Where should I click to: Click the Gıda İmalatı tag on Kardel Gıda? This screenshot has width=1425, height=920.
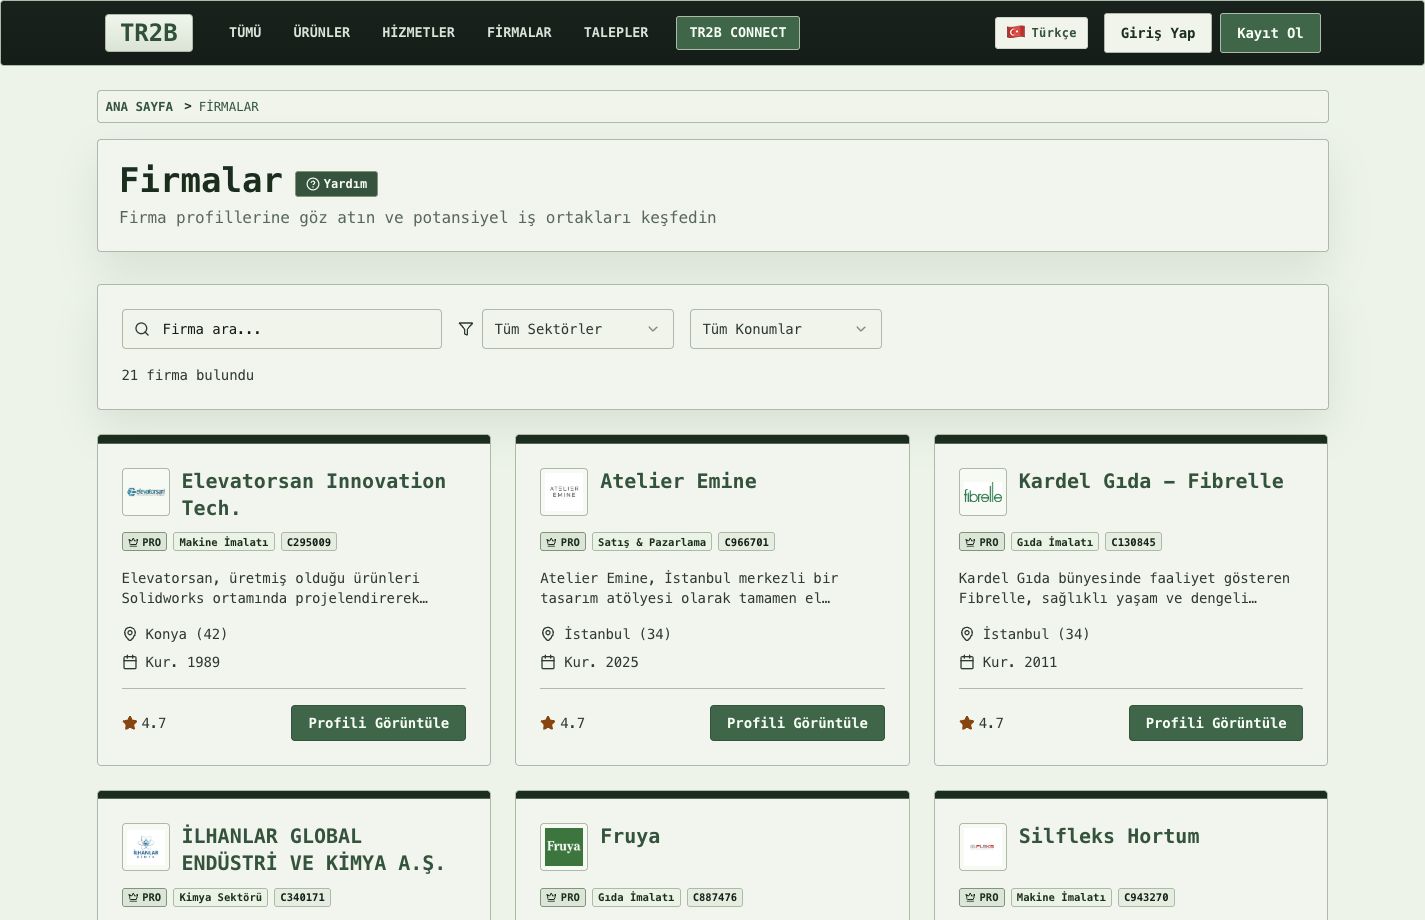click(x=1055, y=542)
